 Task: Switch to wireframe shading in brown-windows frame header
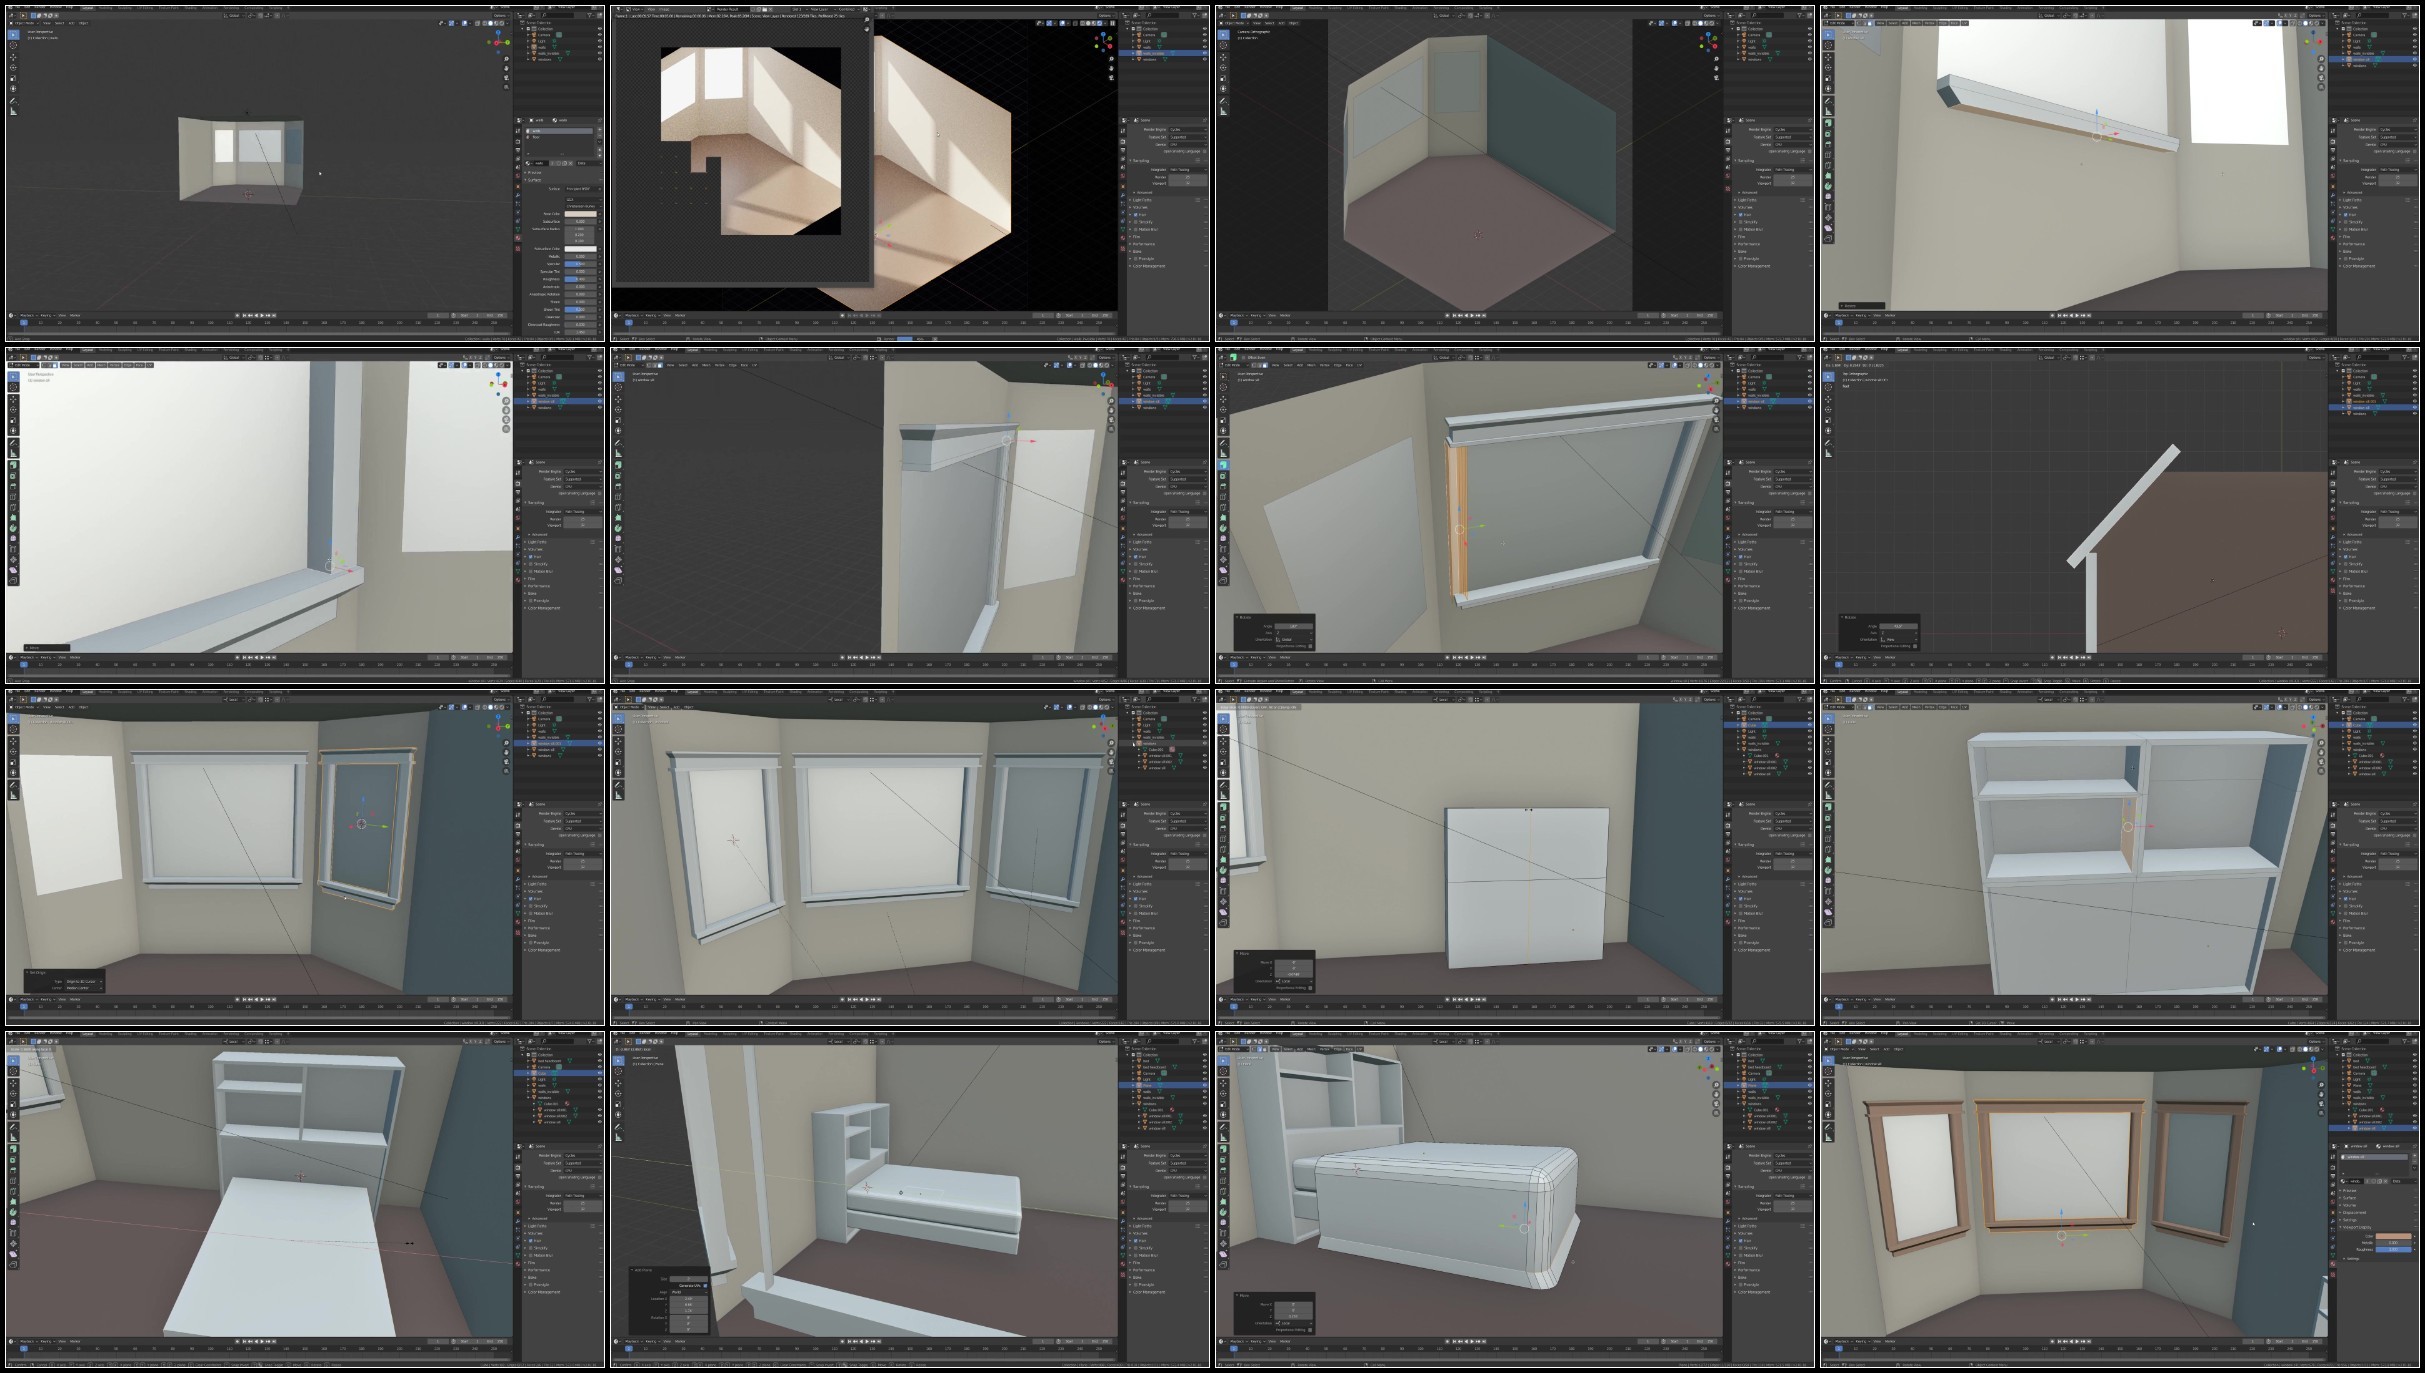tap(2300, 1049)
